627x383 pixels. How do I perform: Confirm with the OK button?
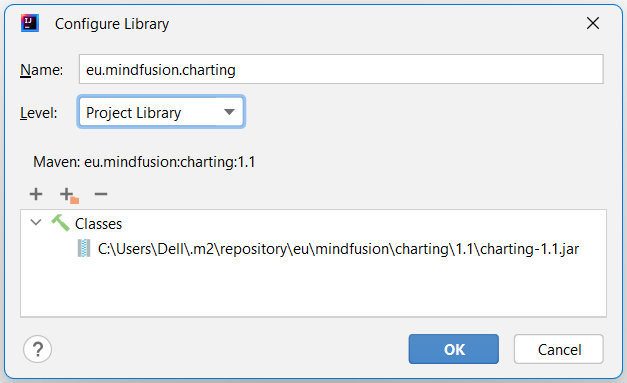(x=453, y=349)
